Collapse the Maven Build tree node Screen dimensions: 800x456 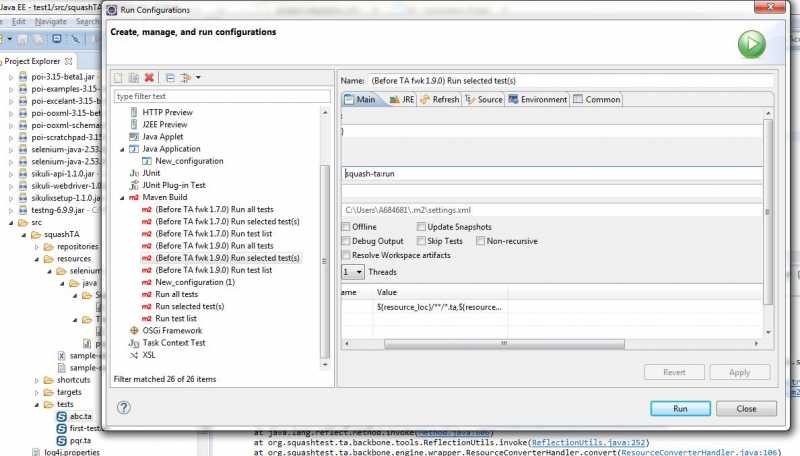[x=122, y=198]
